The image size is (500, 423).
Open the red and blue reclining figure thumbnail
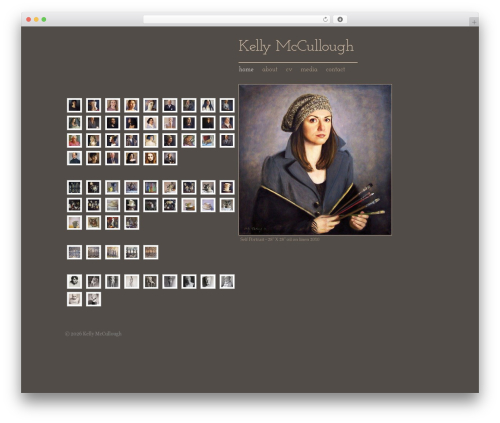(208, 140)
